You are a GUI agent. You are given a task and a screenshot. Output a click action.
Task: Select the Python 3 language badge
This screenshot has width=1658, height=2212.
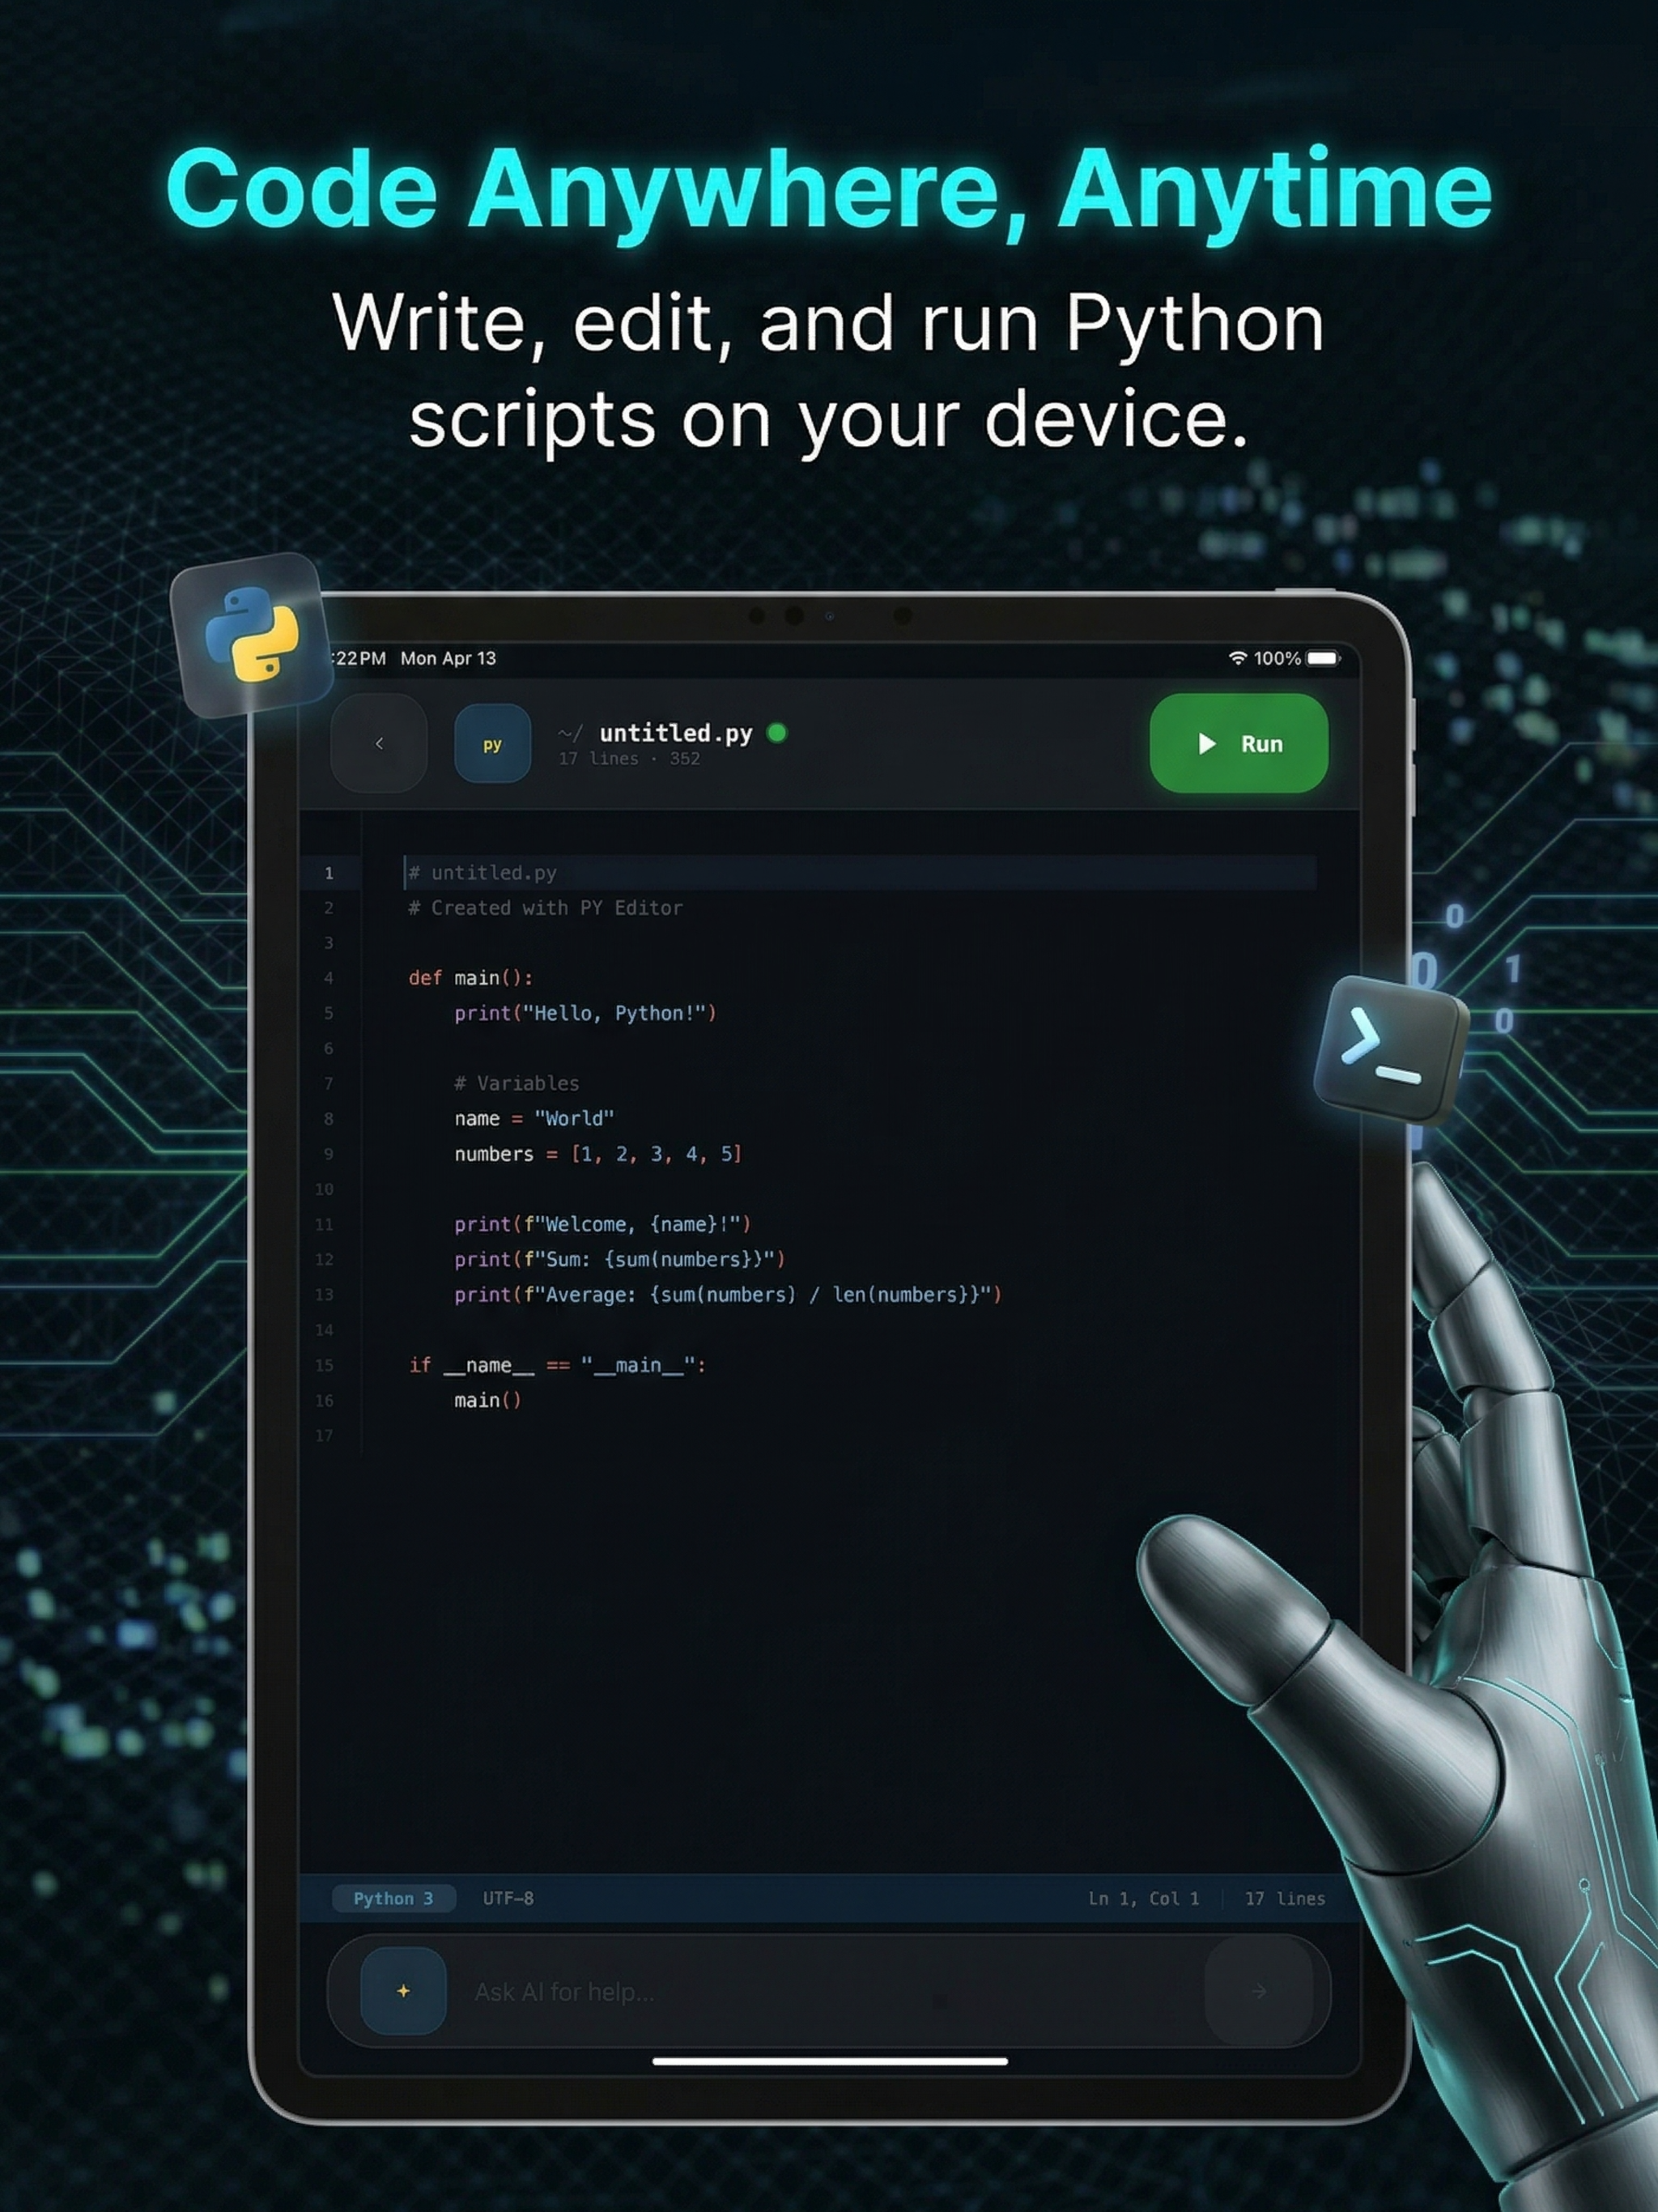(393, 1898)
